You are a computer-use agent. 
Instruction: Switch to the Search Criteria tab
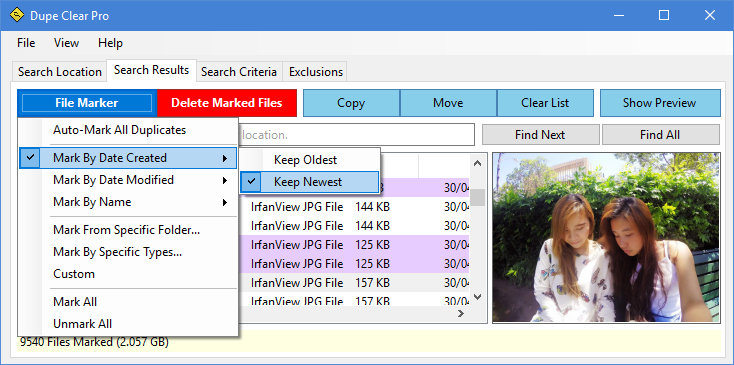click(239, 72)
